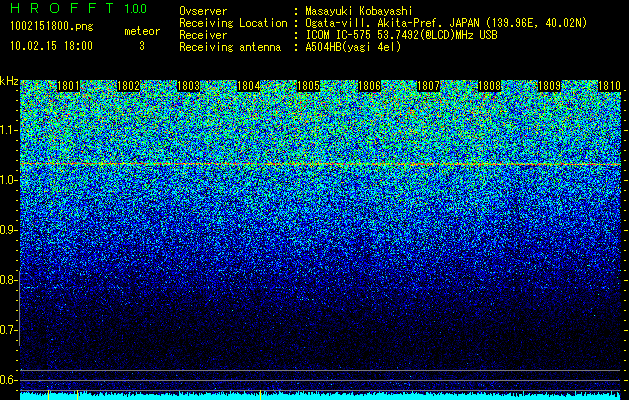Click the 1809 time marker label
This screenshot has width=629, height=400.
(x=549, y=86)
